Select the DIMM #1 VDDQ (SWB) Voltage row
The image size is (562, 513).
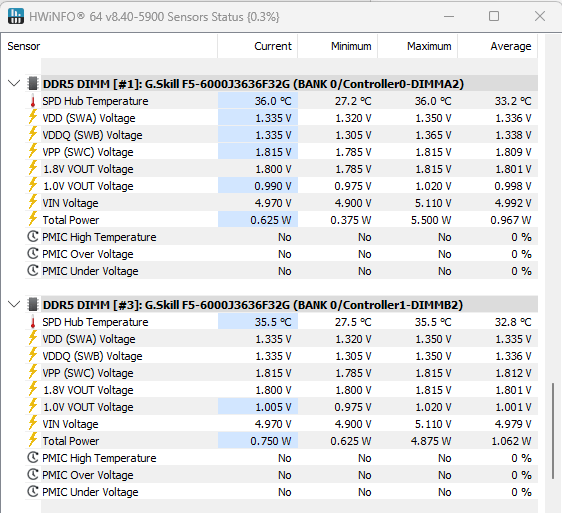coord(281,135)
